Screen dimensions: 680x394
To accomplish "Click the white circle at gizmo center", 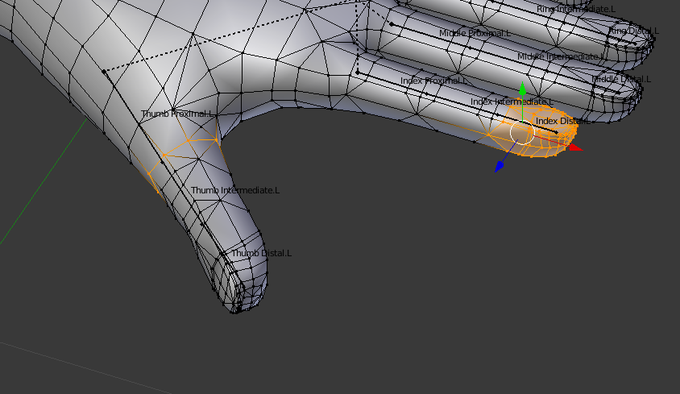I will pyautogui.click(x=522, y=133).
